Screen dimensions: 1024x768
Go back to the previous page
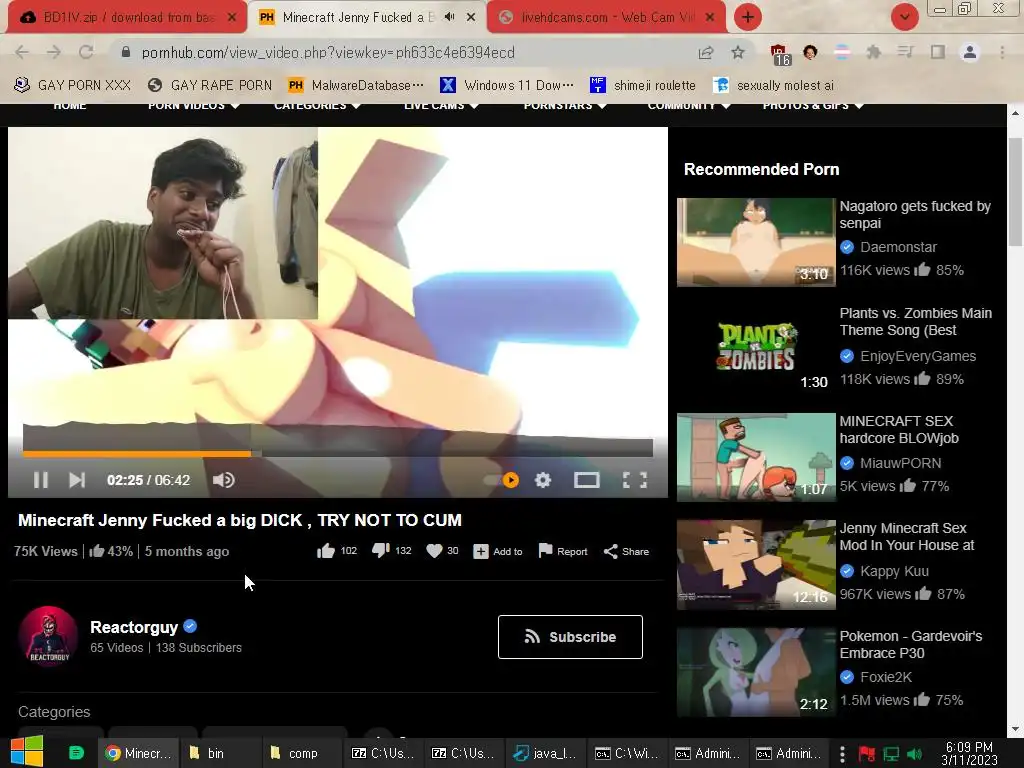22,52
